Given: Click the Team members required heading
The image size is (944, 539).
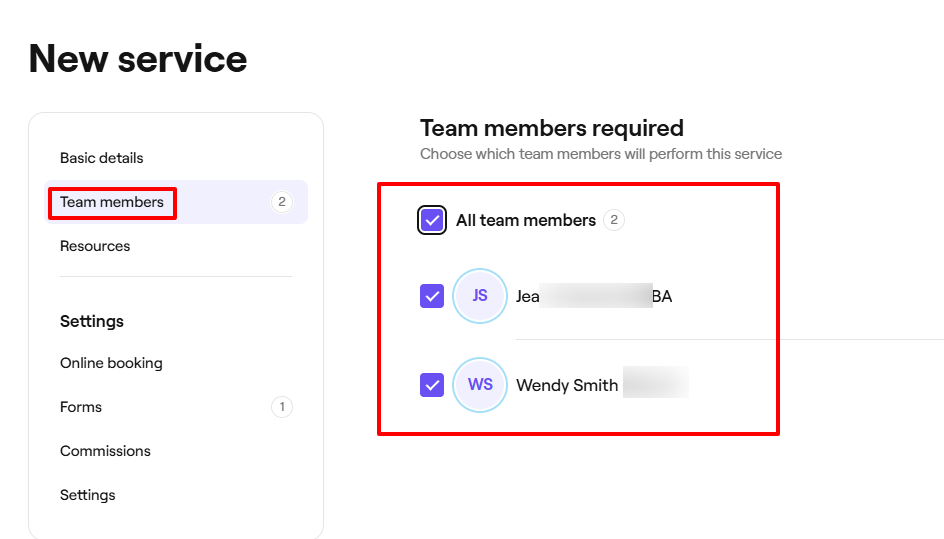Looking at the screenshot, I should pyautogui.click(x=552, y=128).
